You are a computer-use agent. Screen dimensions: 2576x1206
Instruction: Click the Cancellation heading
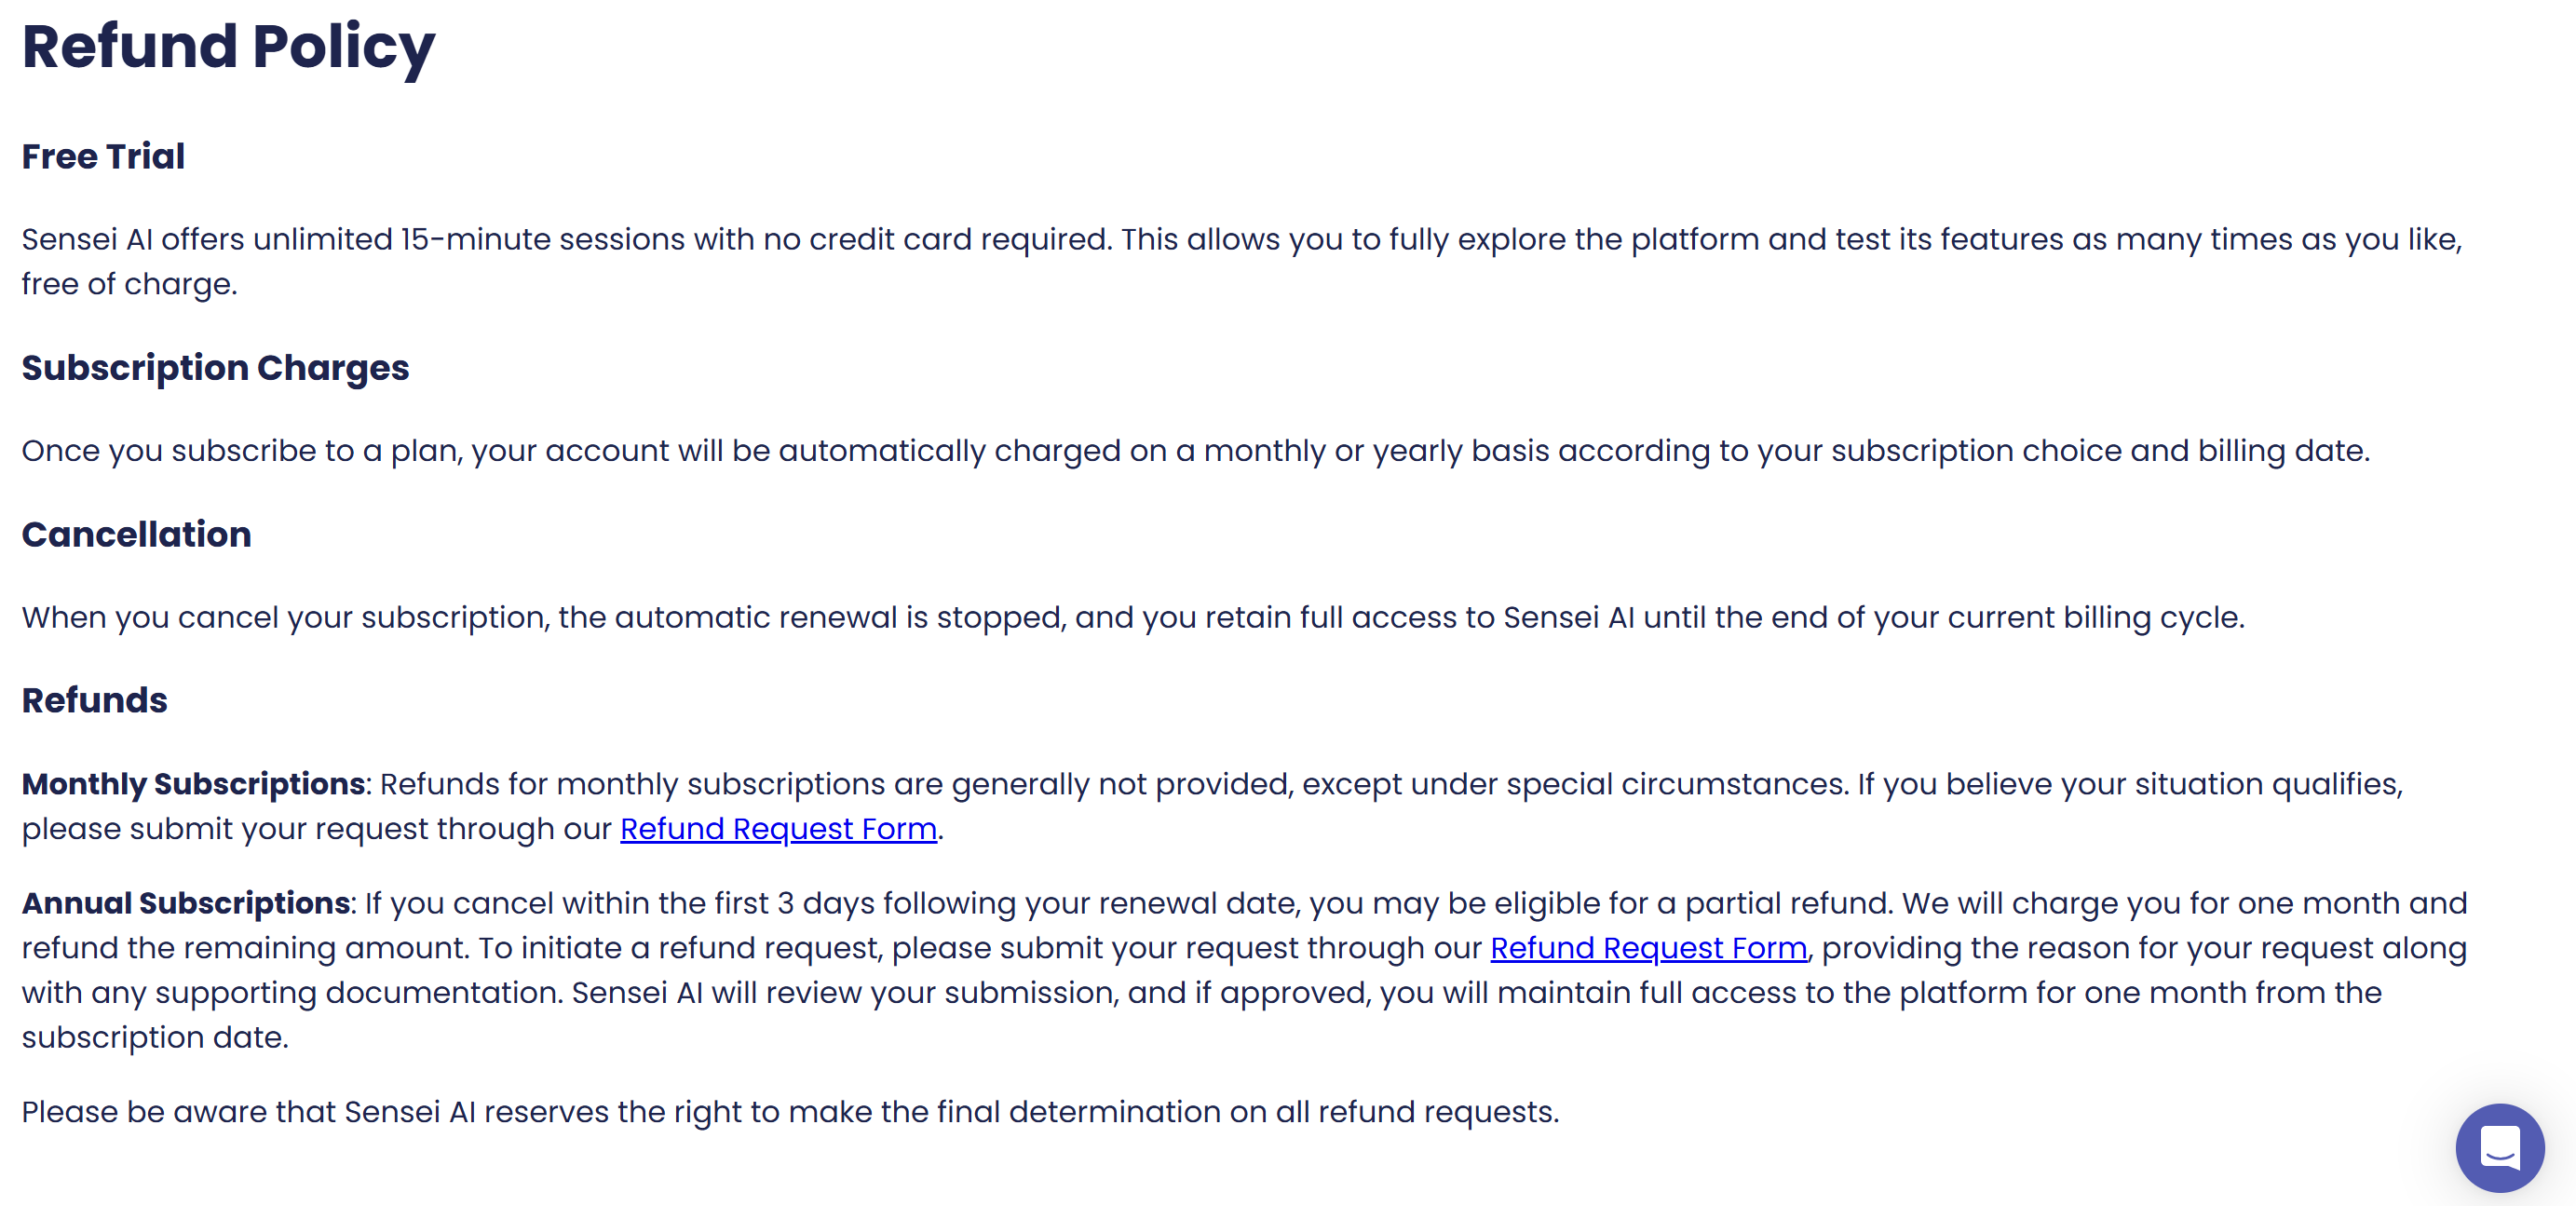pos(136,535)
